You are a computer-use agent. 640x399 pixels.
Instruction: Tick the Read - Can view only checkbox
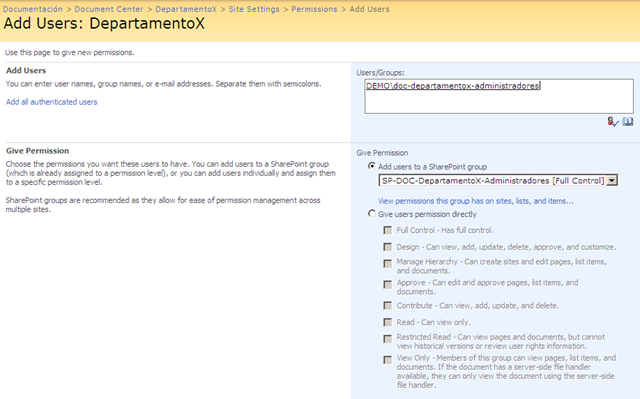(387, 322)
